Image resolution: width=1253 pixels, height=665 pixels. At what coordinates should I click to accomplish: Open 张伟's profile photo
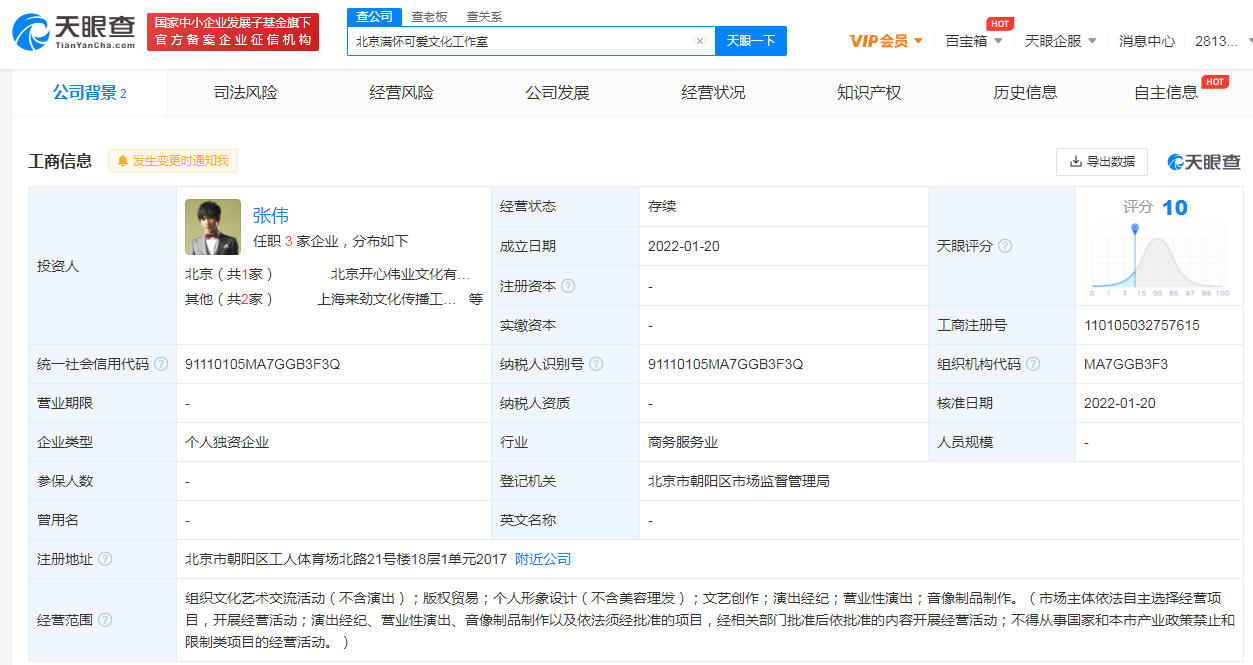point(213,227)
